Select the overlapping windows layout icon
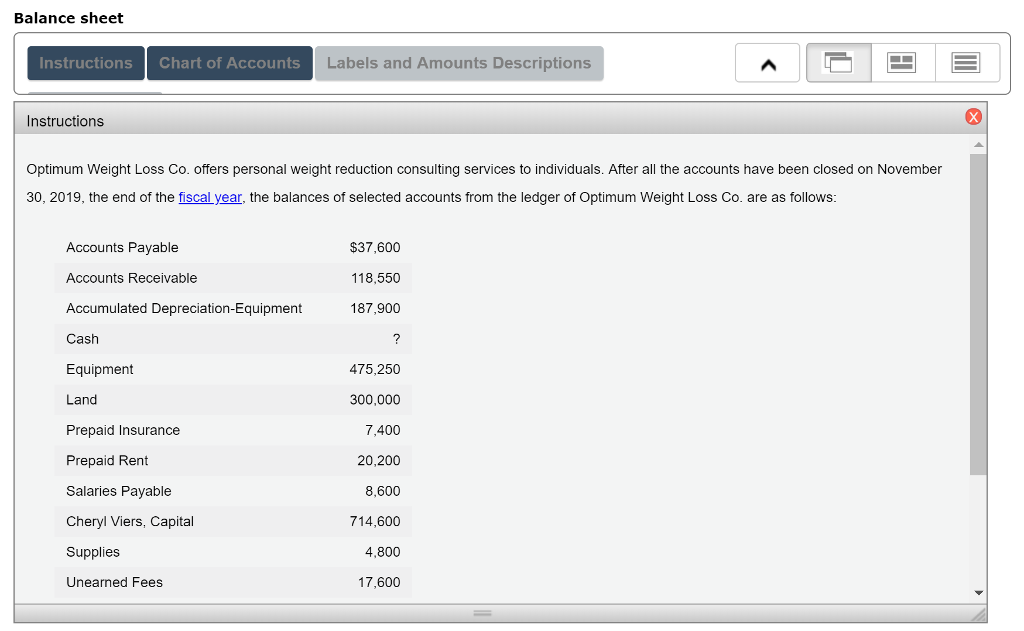Image resolution: width=1024 pixels, height=631 pixels. tap(839, 63)
